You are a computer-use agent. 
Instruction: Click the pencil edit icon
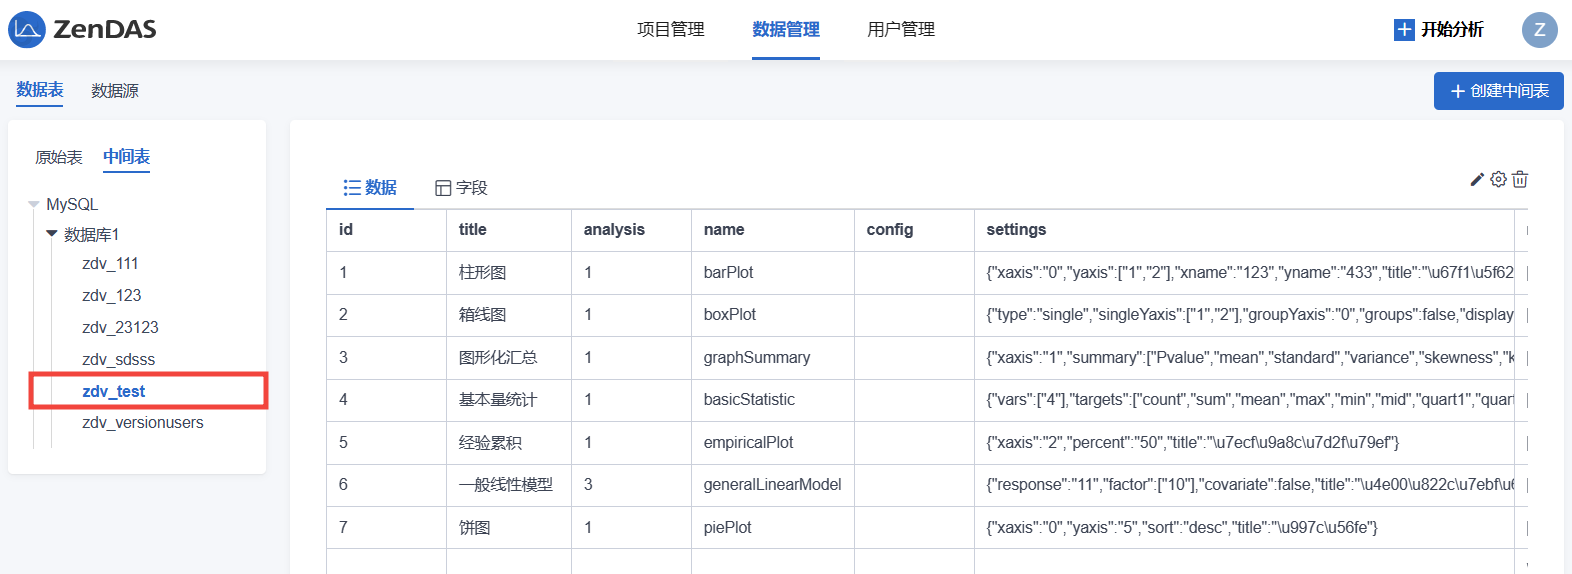1476,180
